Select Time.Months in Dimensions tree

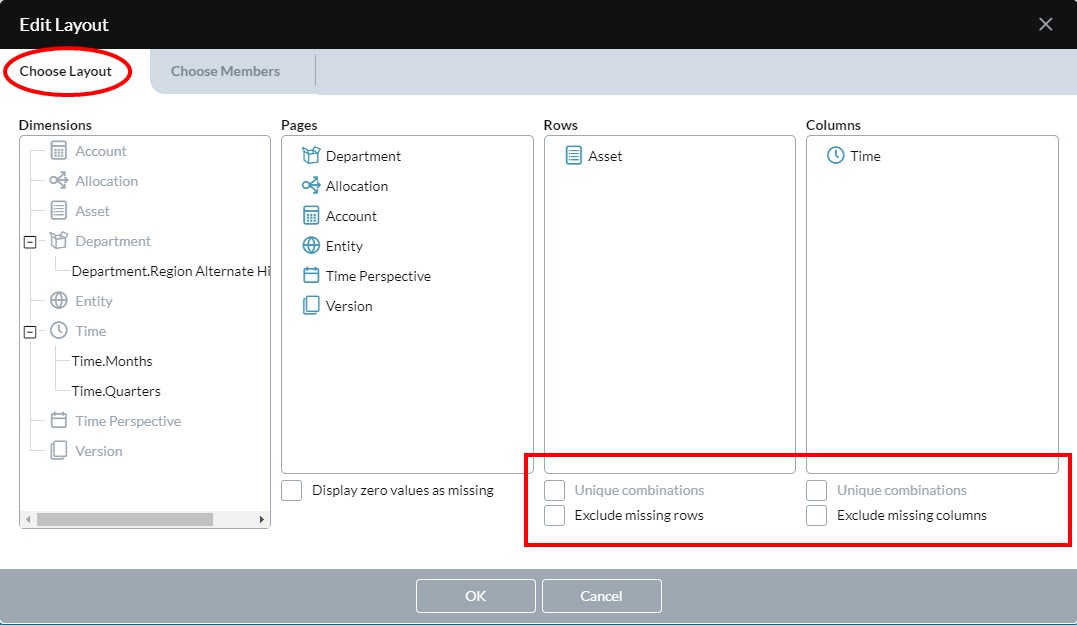(112, 361)
